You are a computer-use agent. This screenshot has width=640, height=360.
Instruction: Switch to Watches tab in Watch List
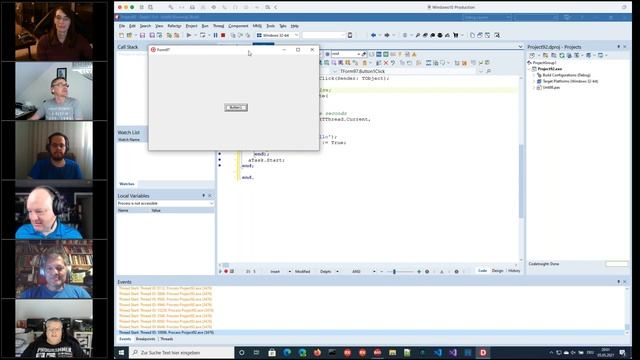(x=127, y=184)
